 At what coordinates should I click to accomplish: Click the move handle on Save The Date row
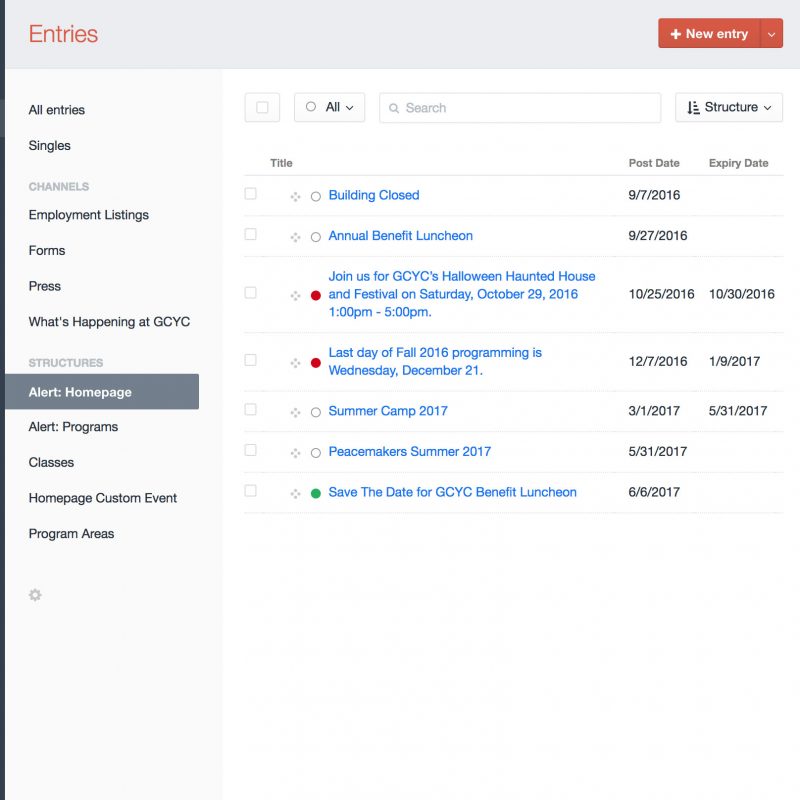295,493
